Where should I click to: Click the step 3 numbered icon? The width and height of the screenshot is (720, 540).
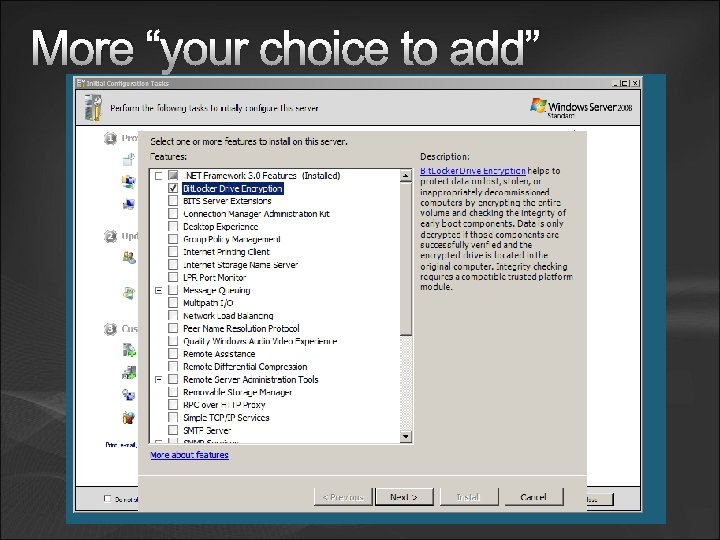[x=110, y=329]
